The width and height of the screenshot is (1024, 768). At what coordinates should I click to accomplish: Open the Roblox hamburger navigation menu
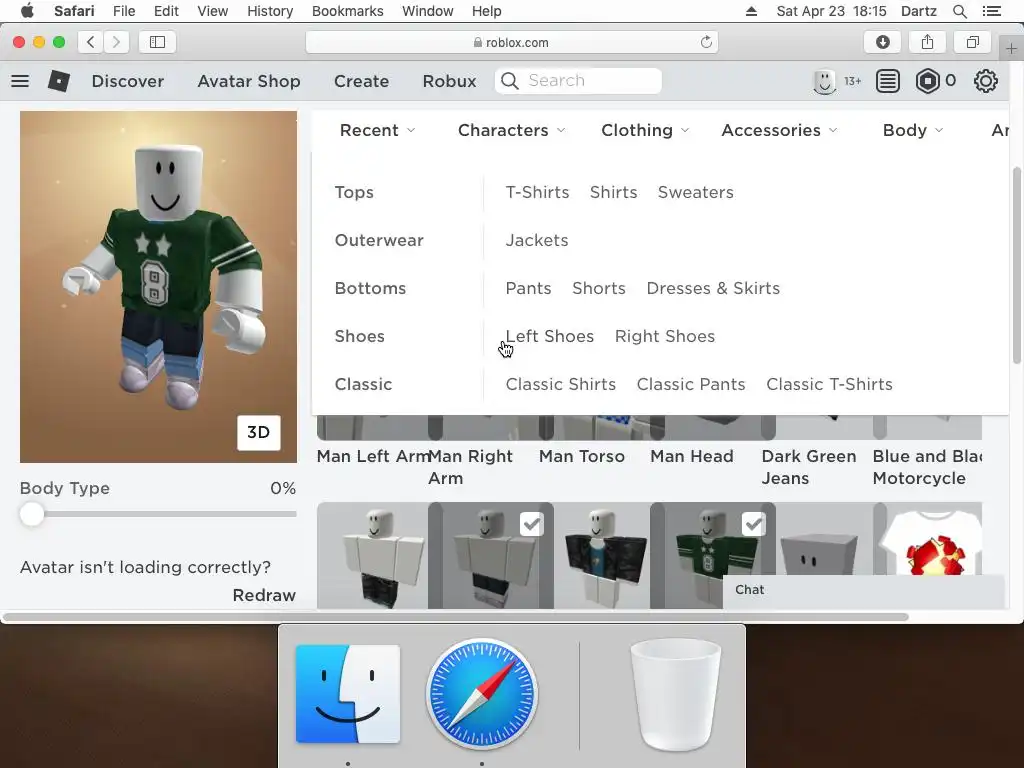tap(20, 81)
